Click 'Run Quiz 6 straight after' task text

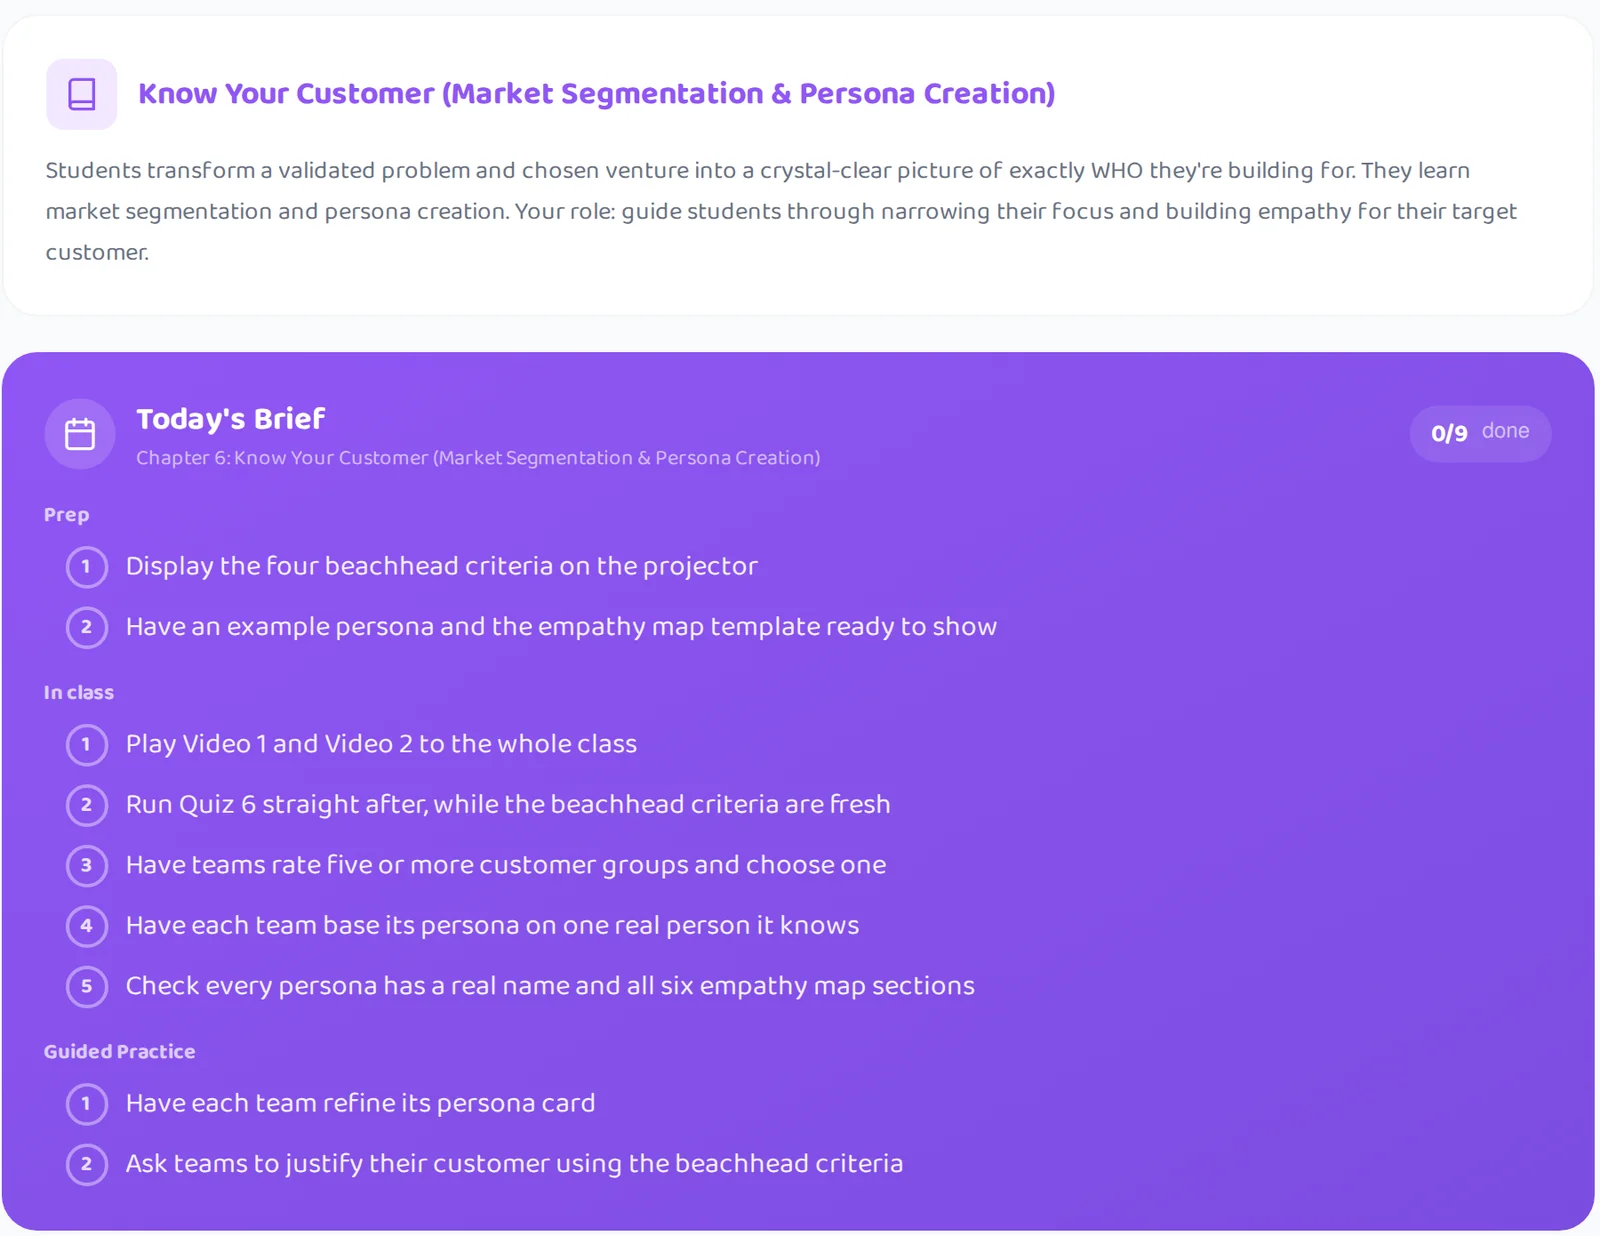(x=508, y=805)
